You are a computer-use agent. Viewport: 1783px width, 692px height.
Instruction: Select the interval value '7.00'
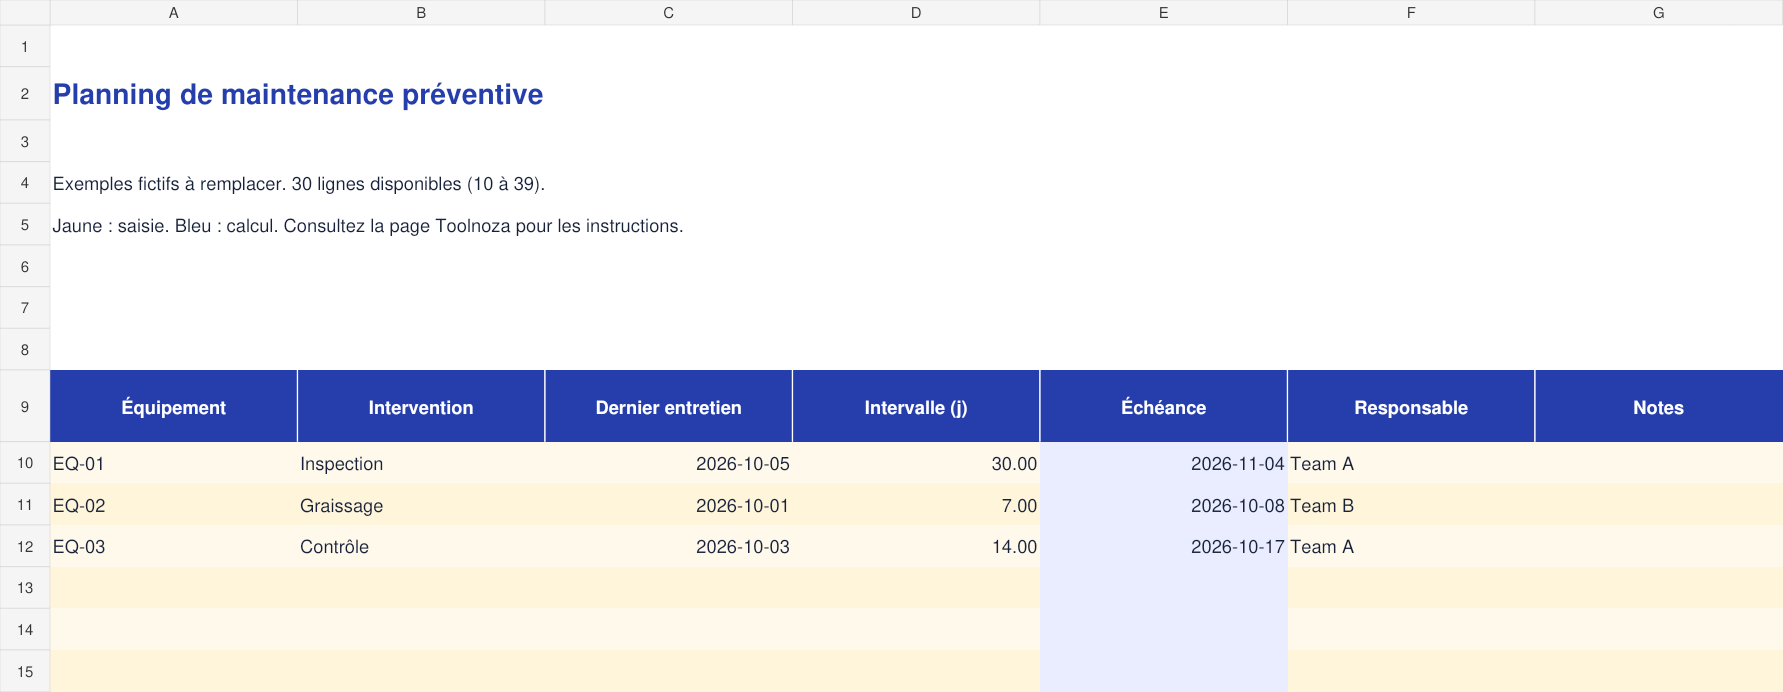click(x=916, y=505)
